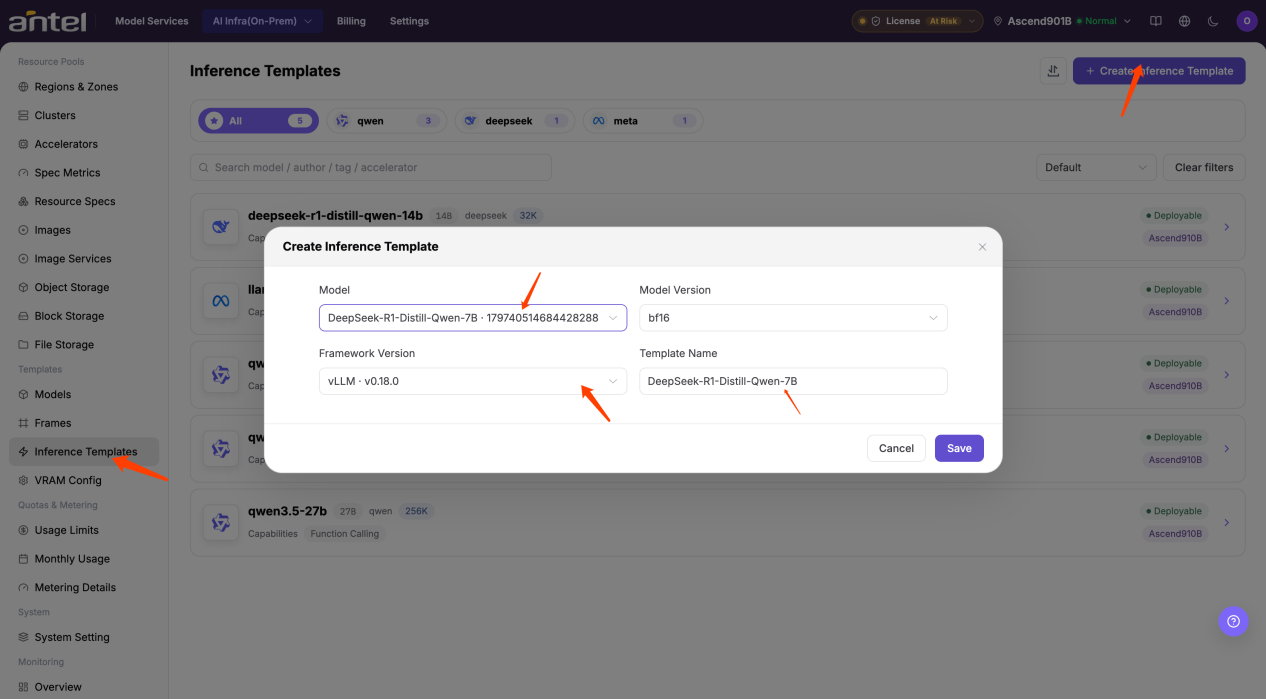The width and height of the screenshot is (1266, 699).
Task: Open File Storage page
Action: 84,344
